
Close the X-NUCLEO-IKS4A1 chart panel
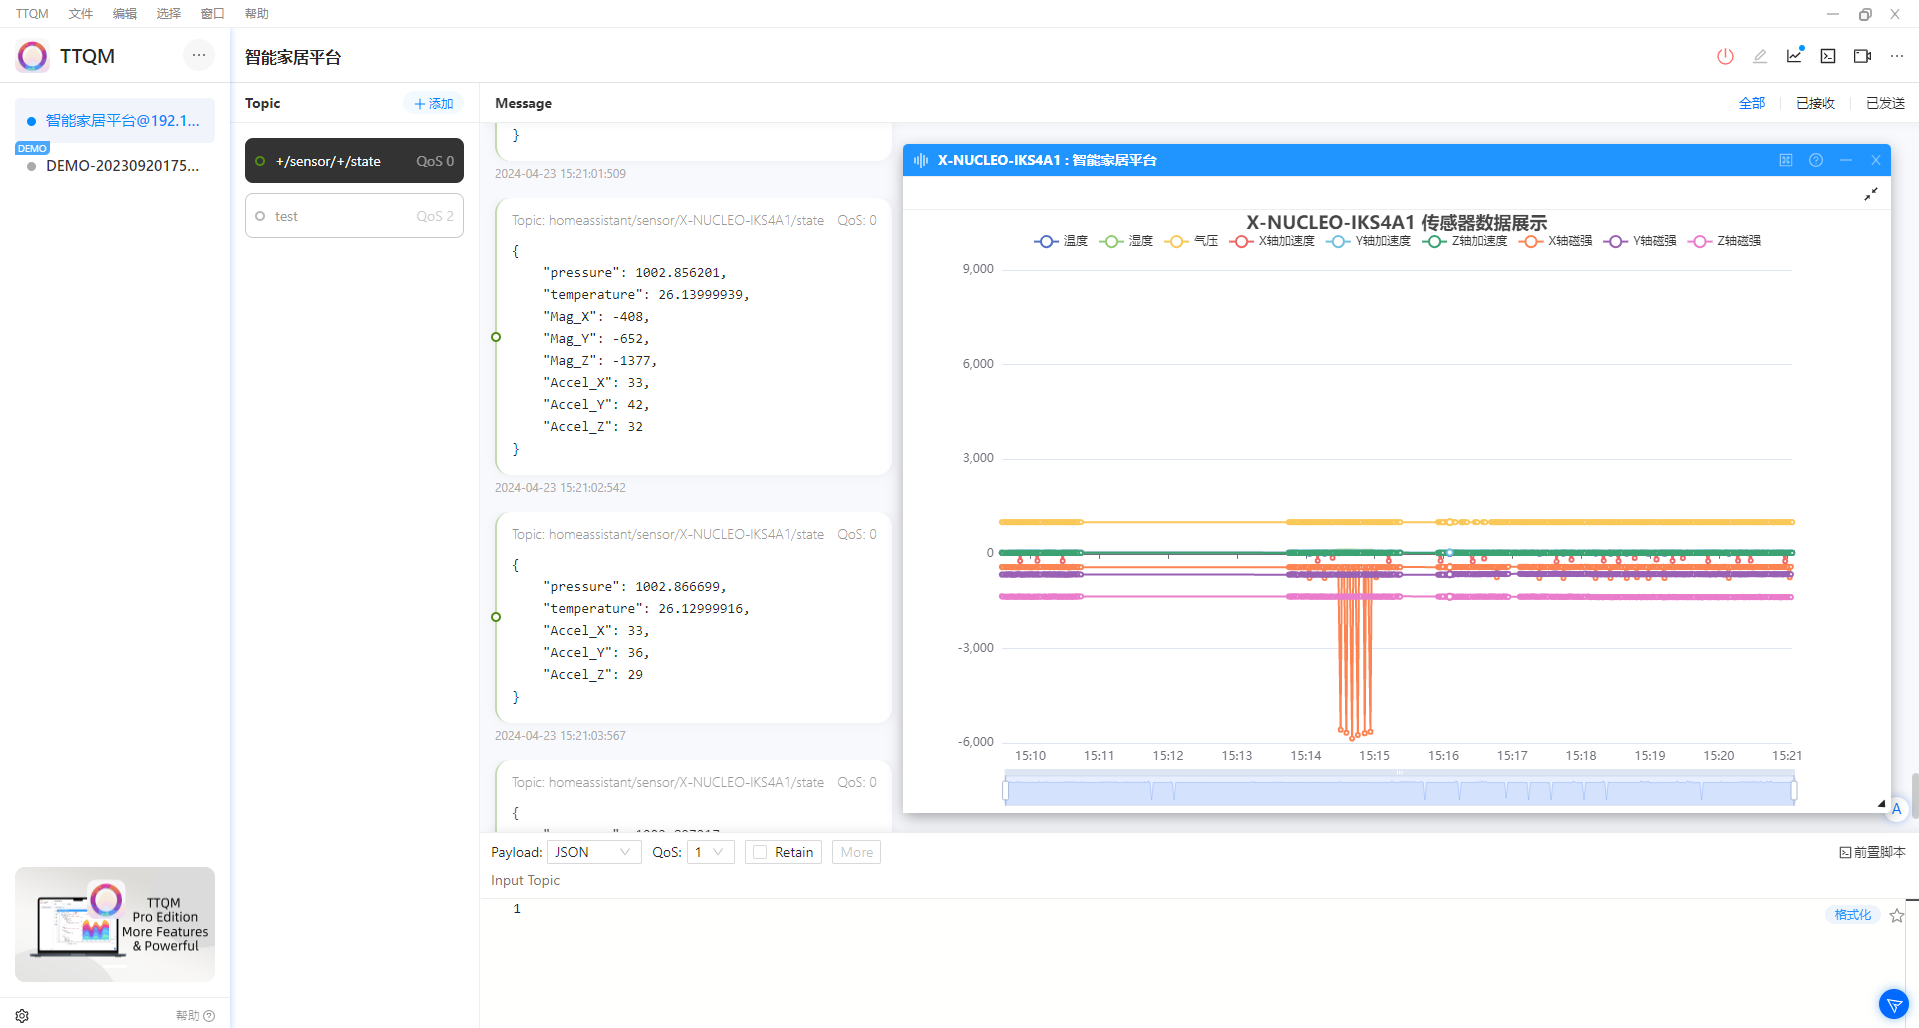[1876, 160]
